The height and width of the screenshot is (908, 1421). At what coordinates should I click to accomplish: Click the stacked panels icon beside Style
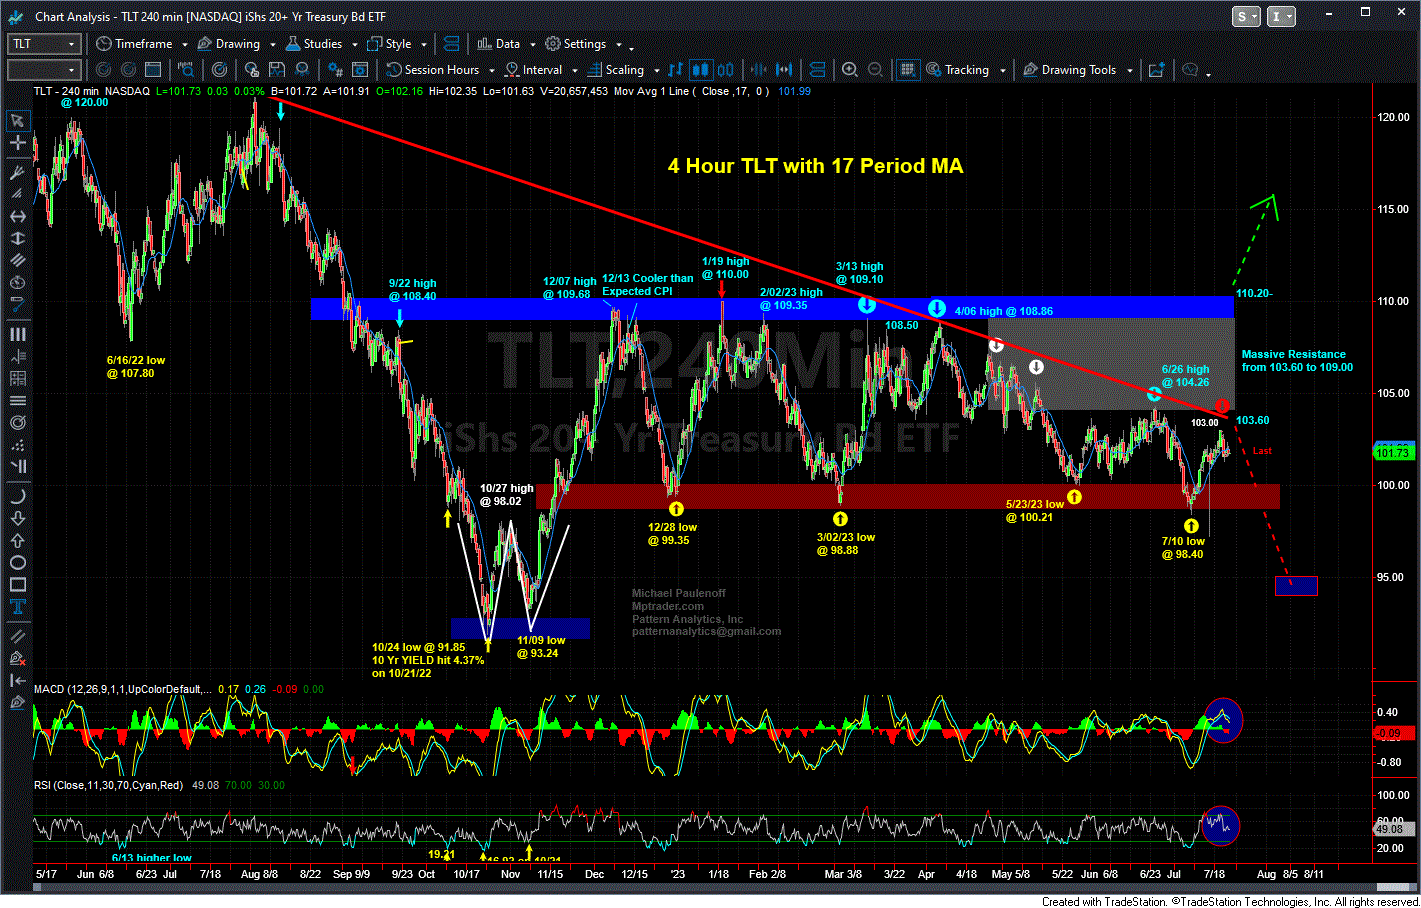click(451, 44)
